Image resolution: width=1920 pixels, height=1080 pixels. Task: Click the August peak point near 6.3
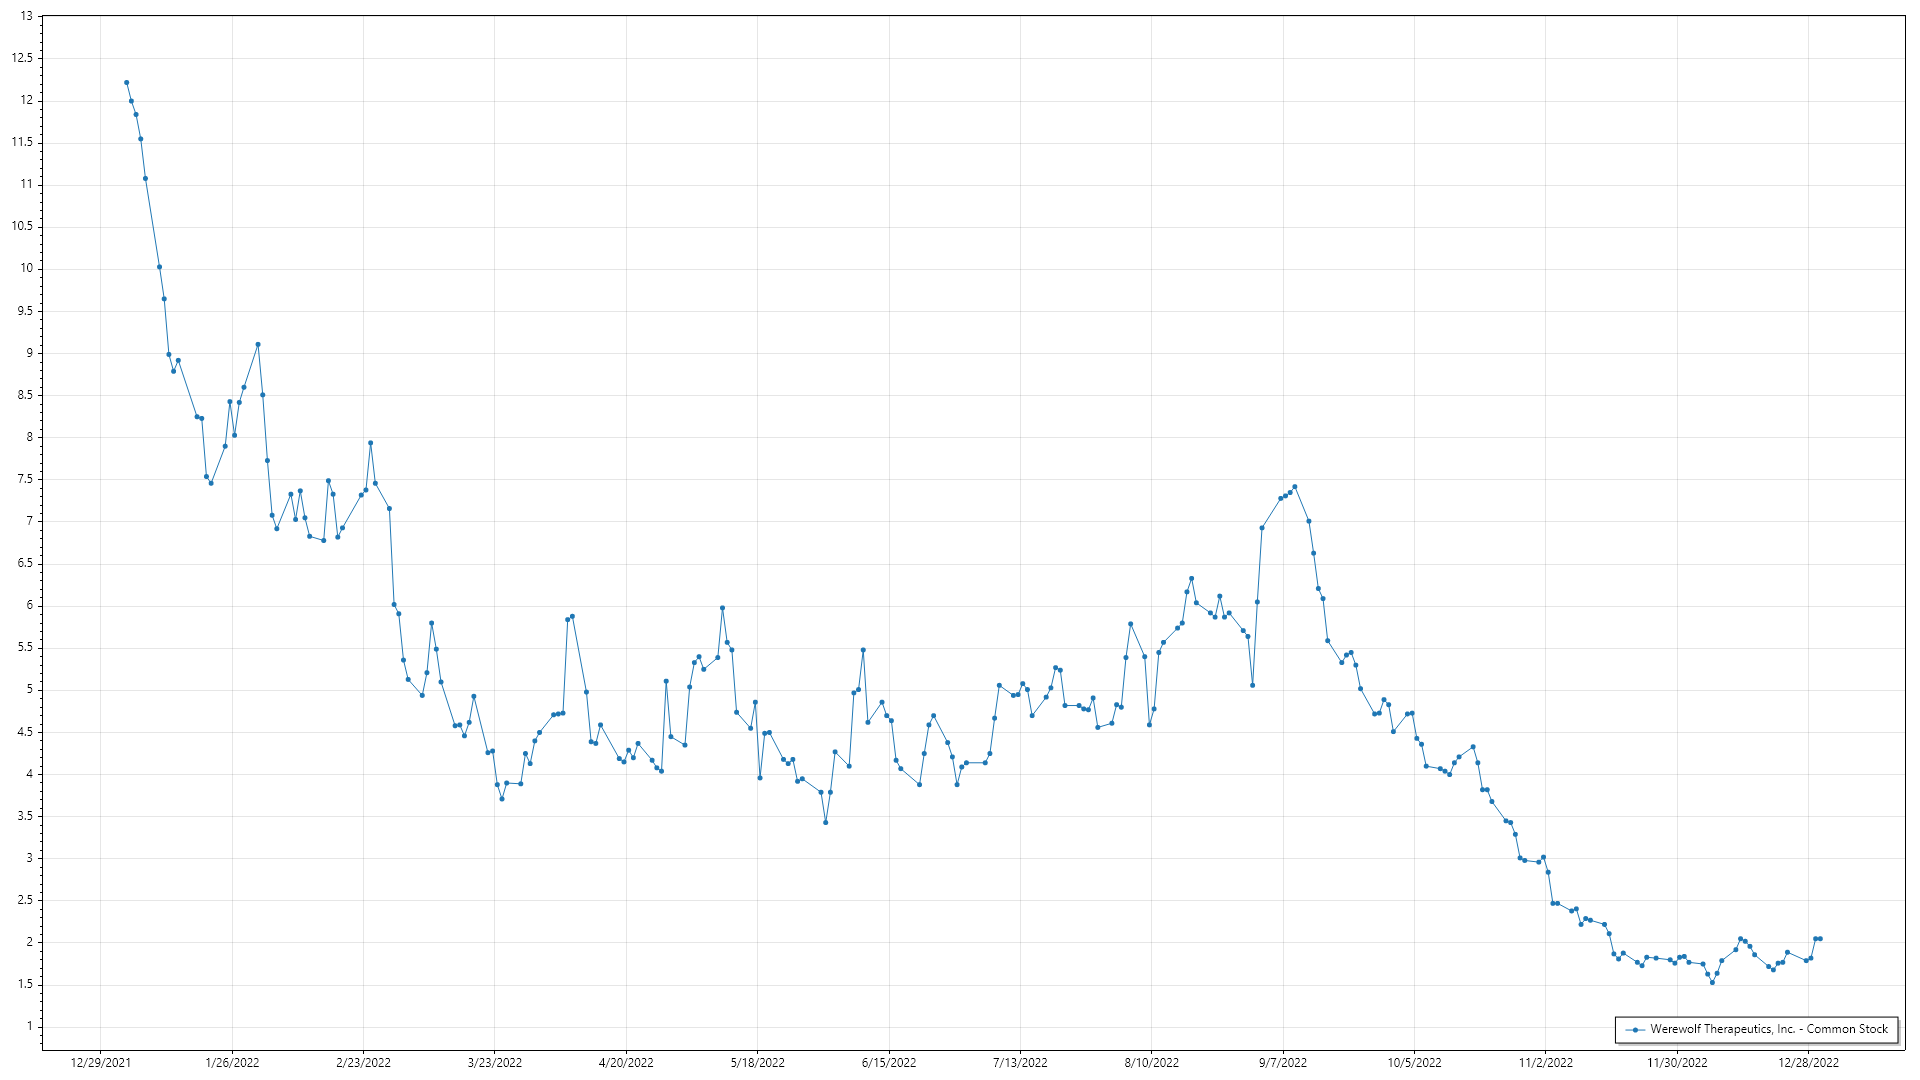(x=1191, y=578)
